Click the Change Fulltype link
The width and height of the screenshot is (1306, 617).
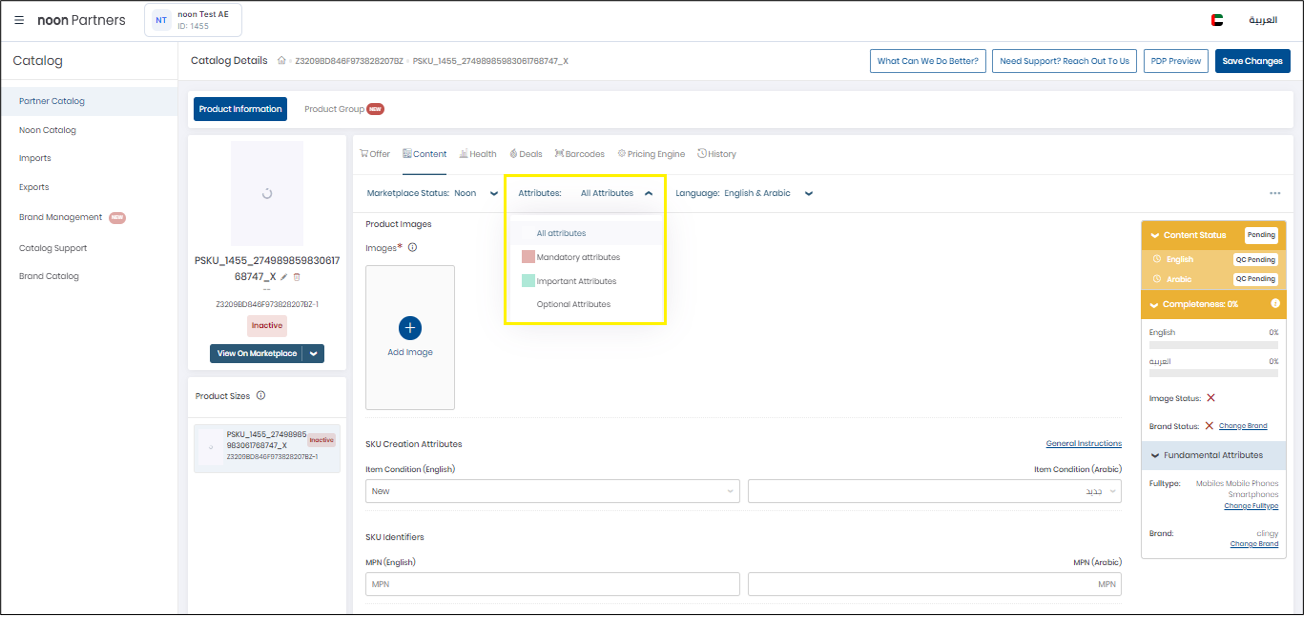coord(1251,506)
